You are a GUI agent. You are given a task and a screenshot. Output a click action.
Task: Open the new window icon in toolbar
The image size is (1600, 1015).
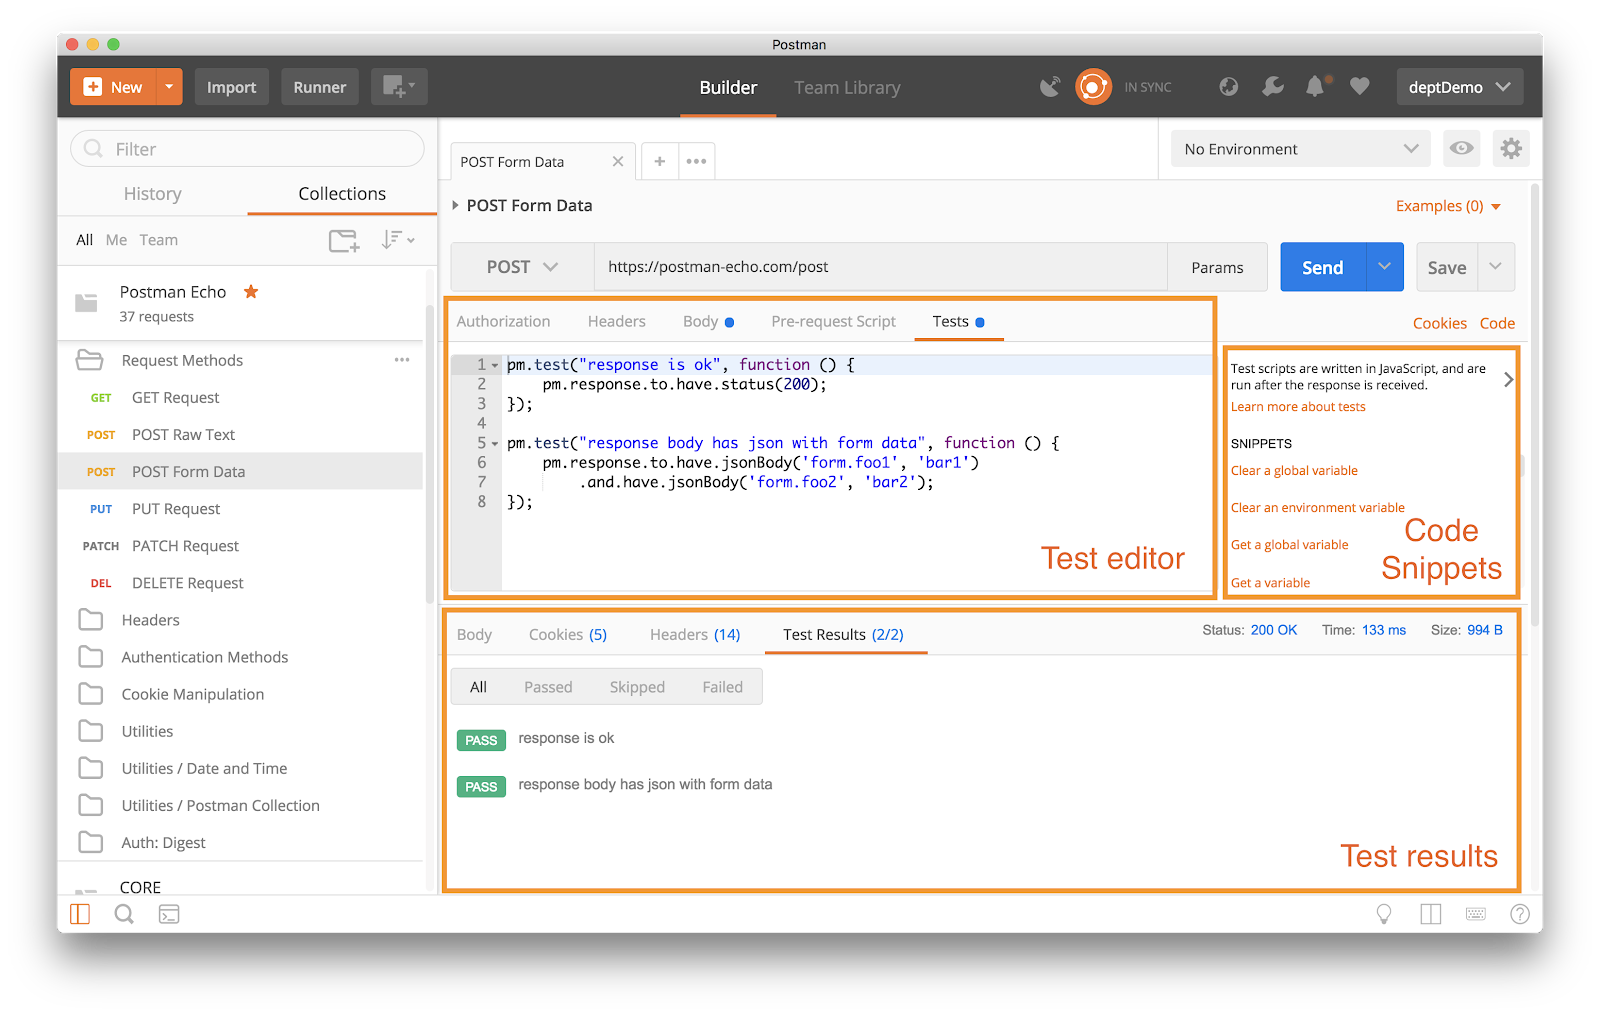coord(399,87)
